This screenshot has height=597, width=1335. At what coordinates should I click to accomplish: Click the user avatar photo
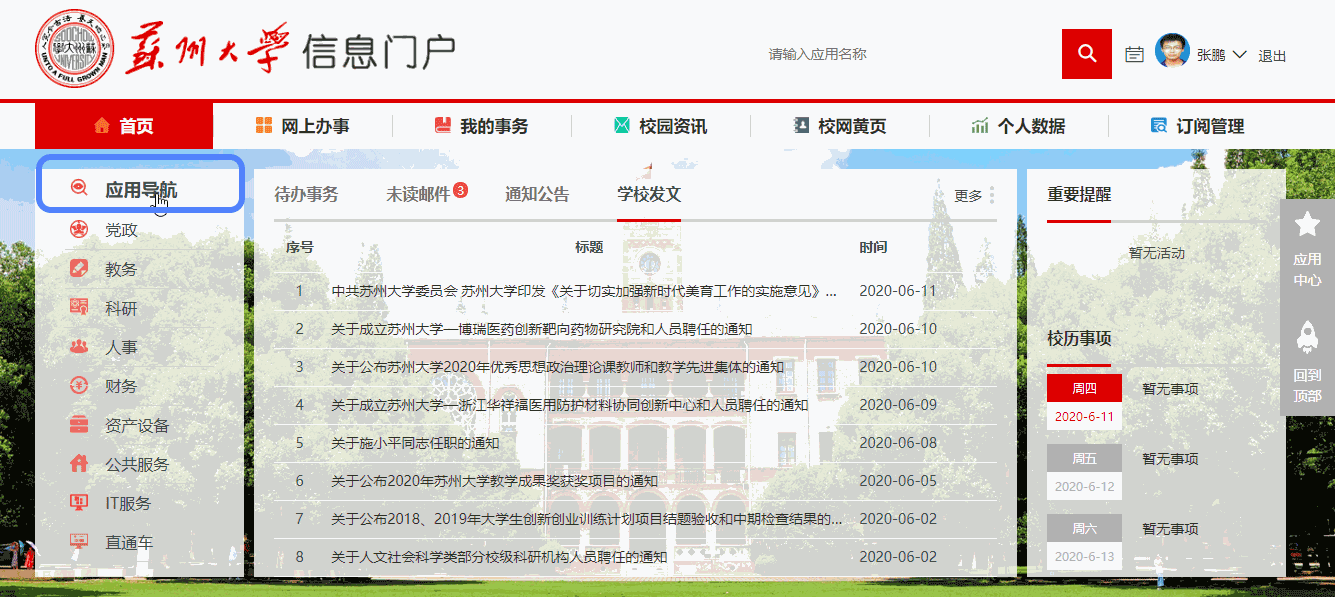(1172, 52)
